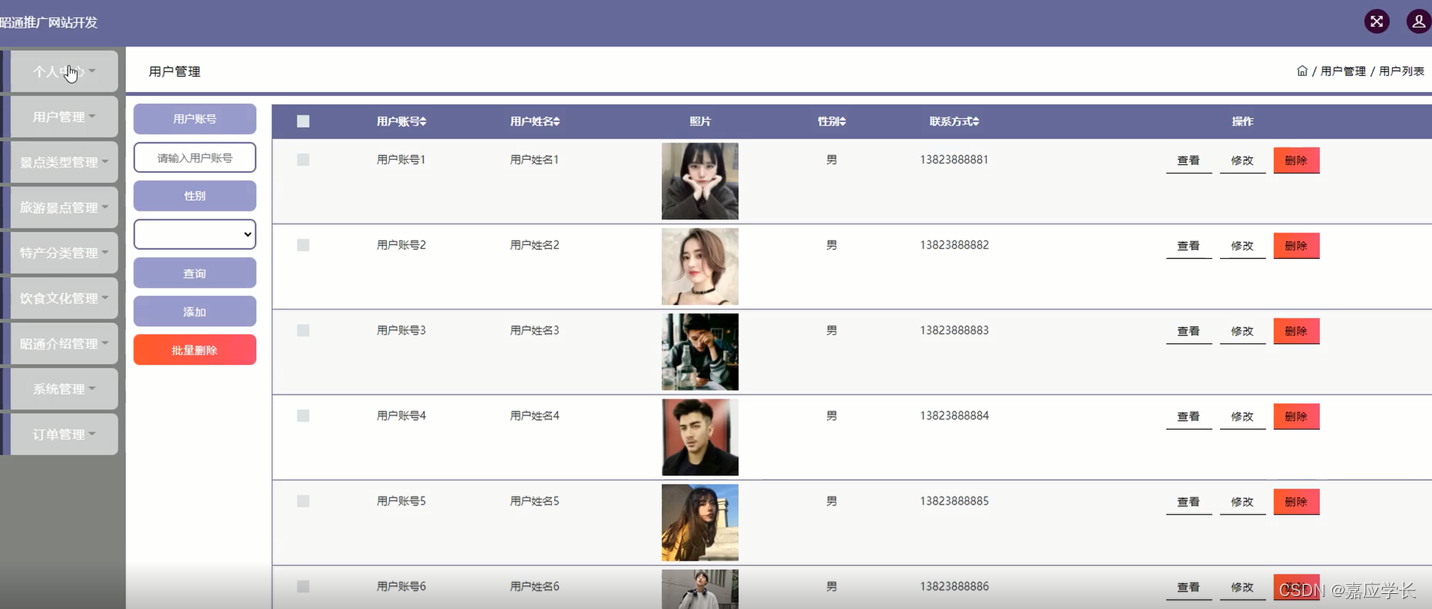
Task: Sort by 用户姓名 column arrows
Action: (556, 122)
